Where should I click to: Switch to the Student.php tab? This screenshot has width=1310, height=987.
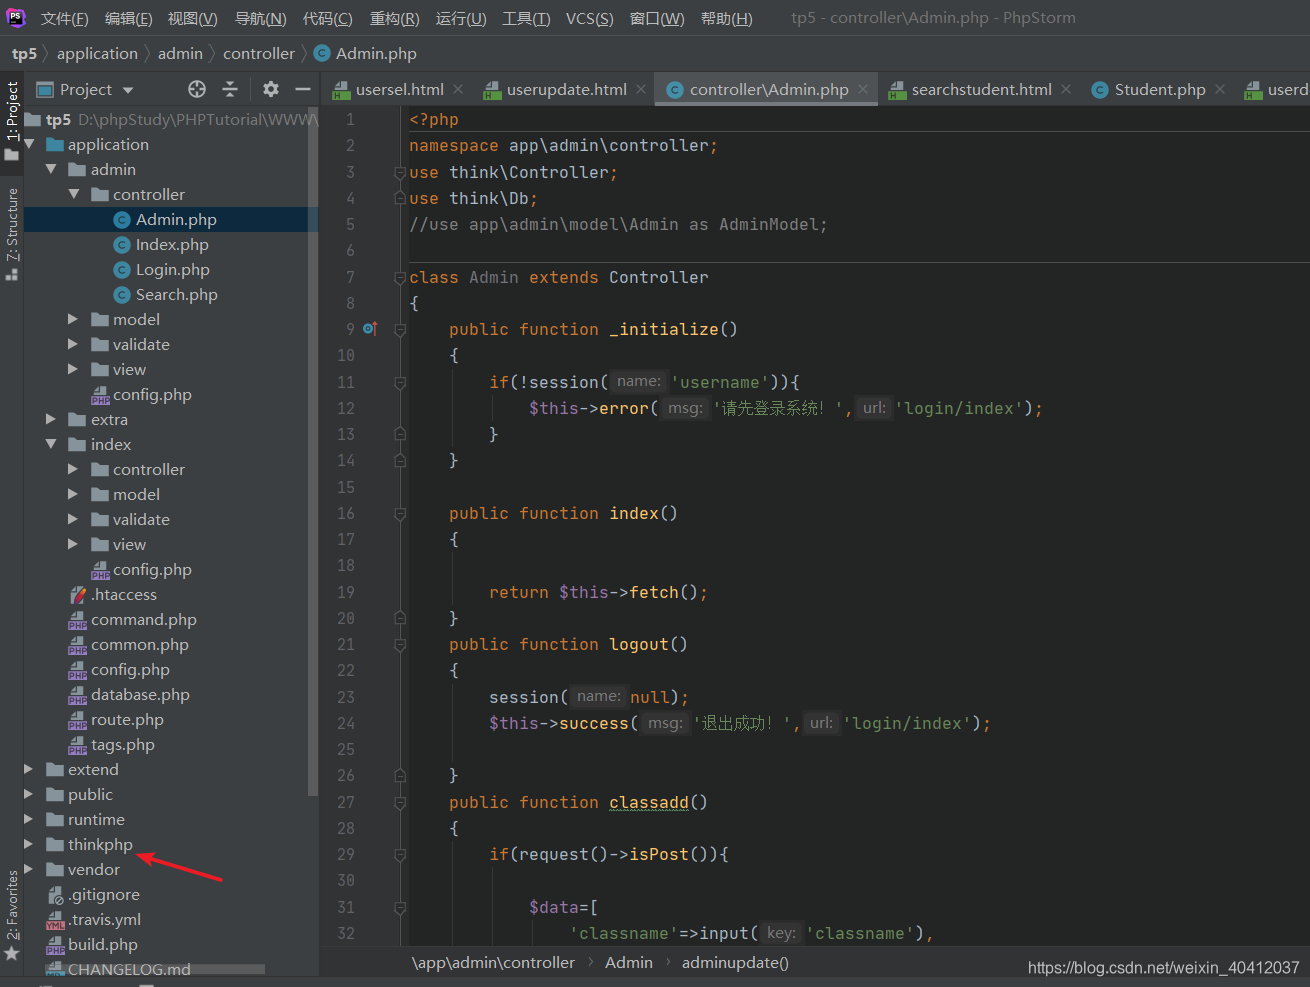point(1160,89)
